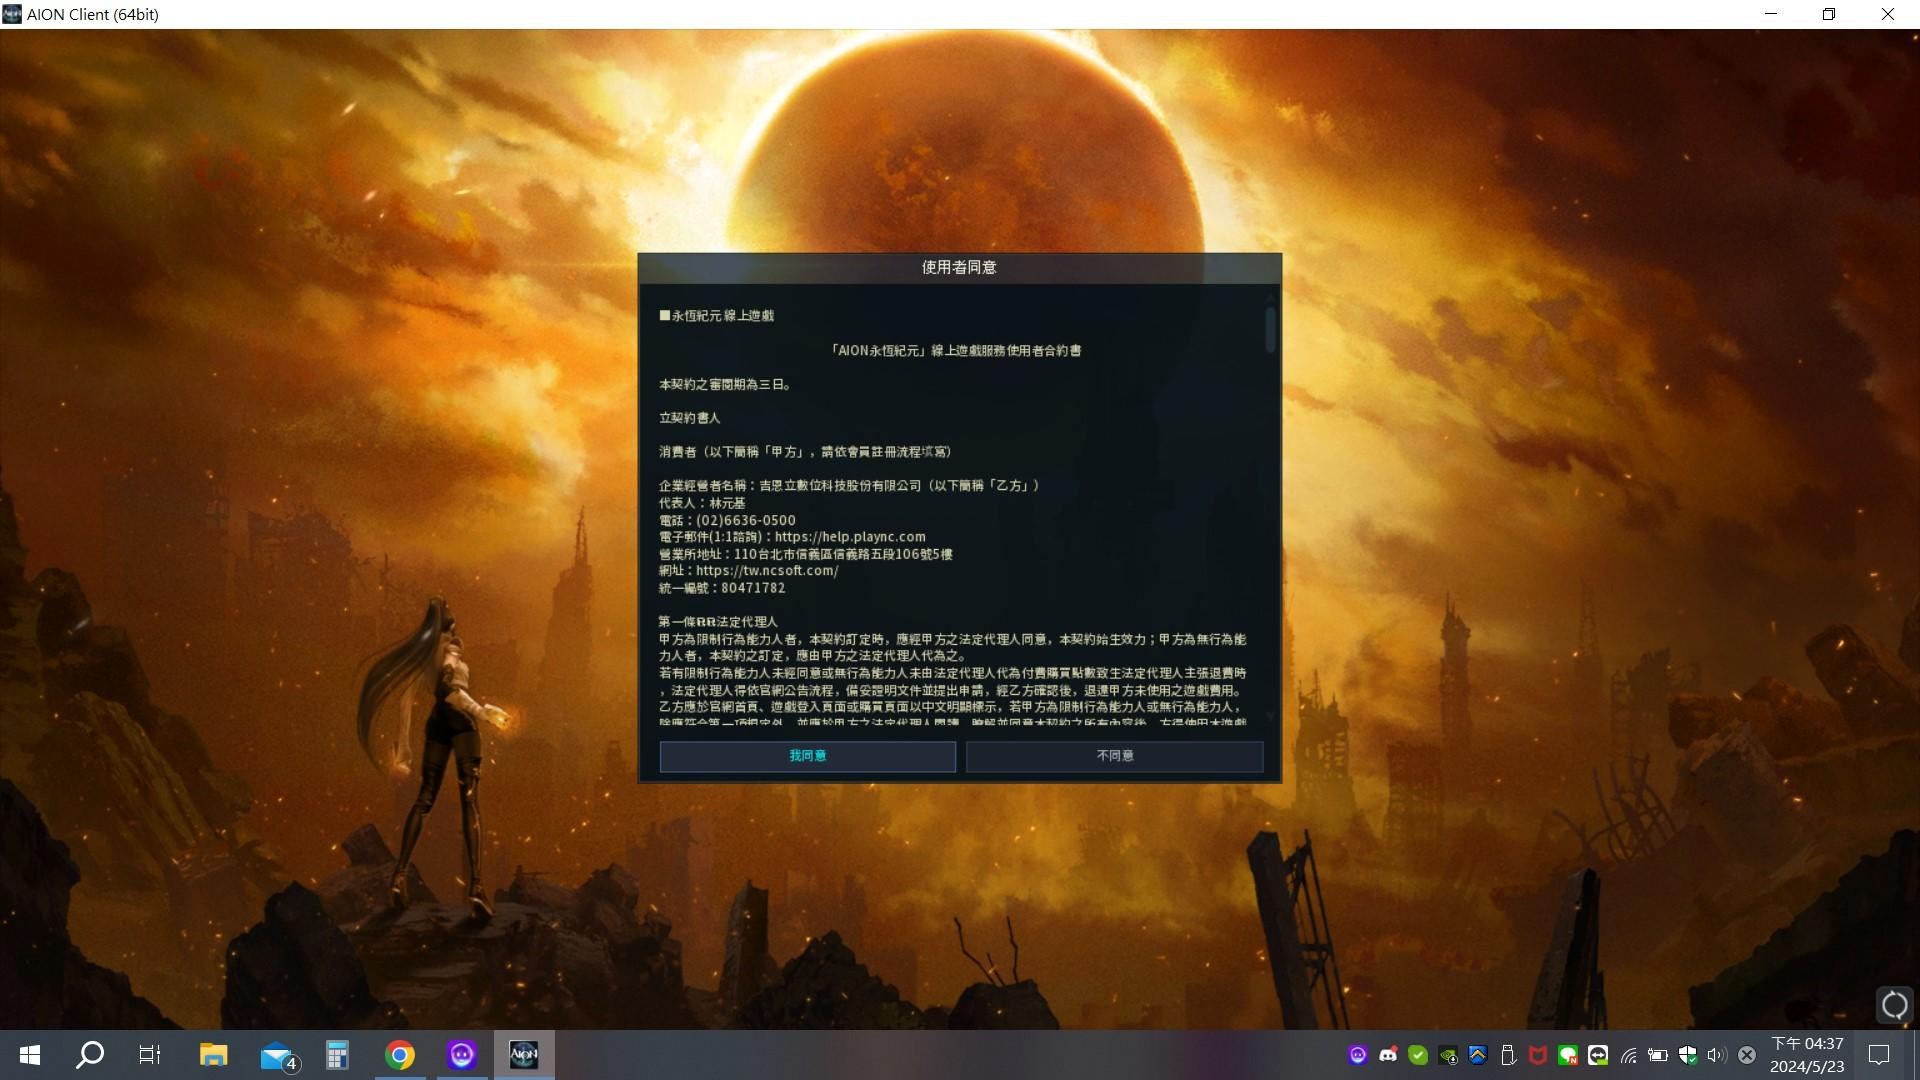
Task: Click the 使用者同意 dialog title
Action: coord(959,267)
